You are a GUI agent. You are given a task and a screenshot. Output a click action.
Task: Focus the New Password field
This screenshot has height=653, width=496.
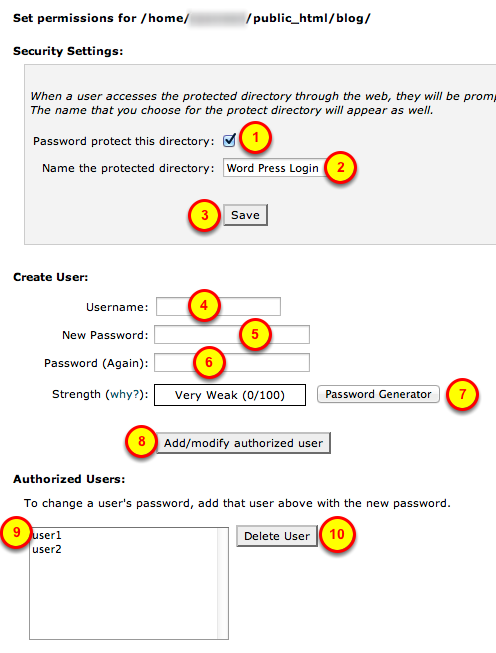coord(232,334)
